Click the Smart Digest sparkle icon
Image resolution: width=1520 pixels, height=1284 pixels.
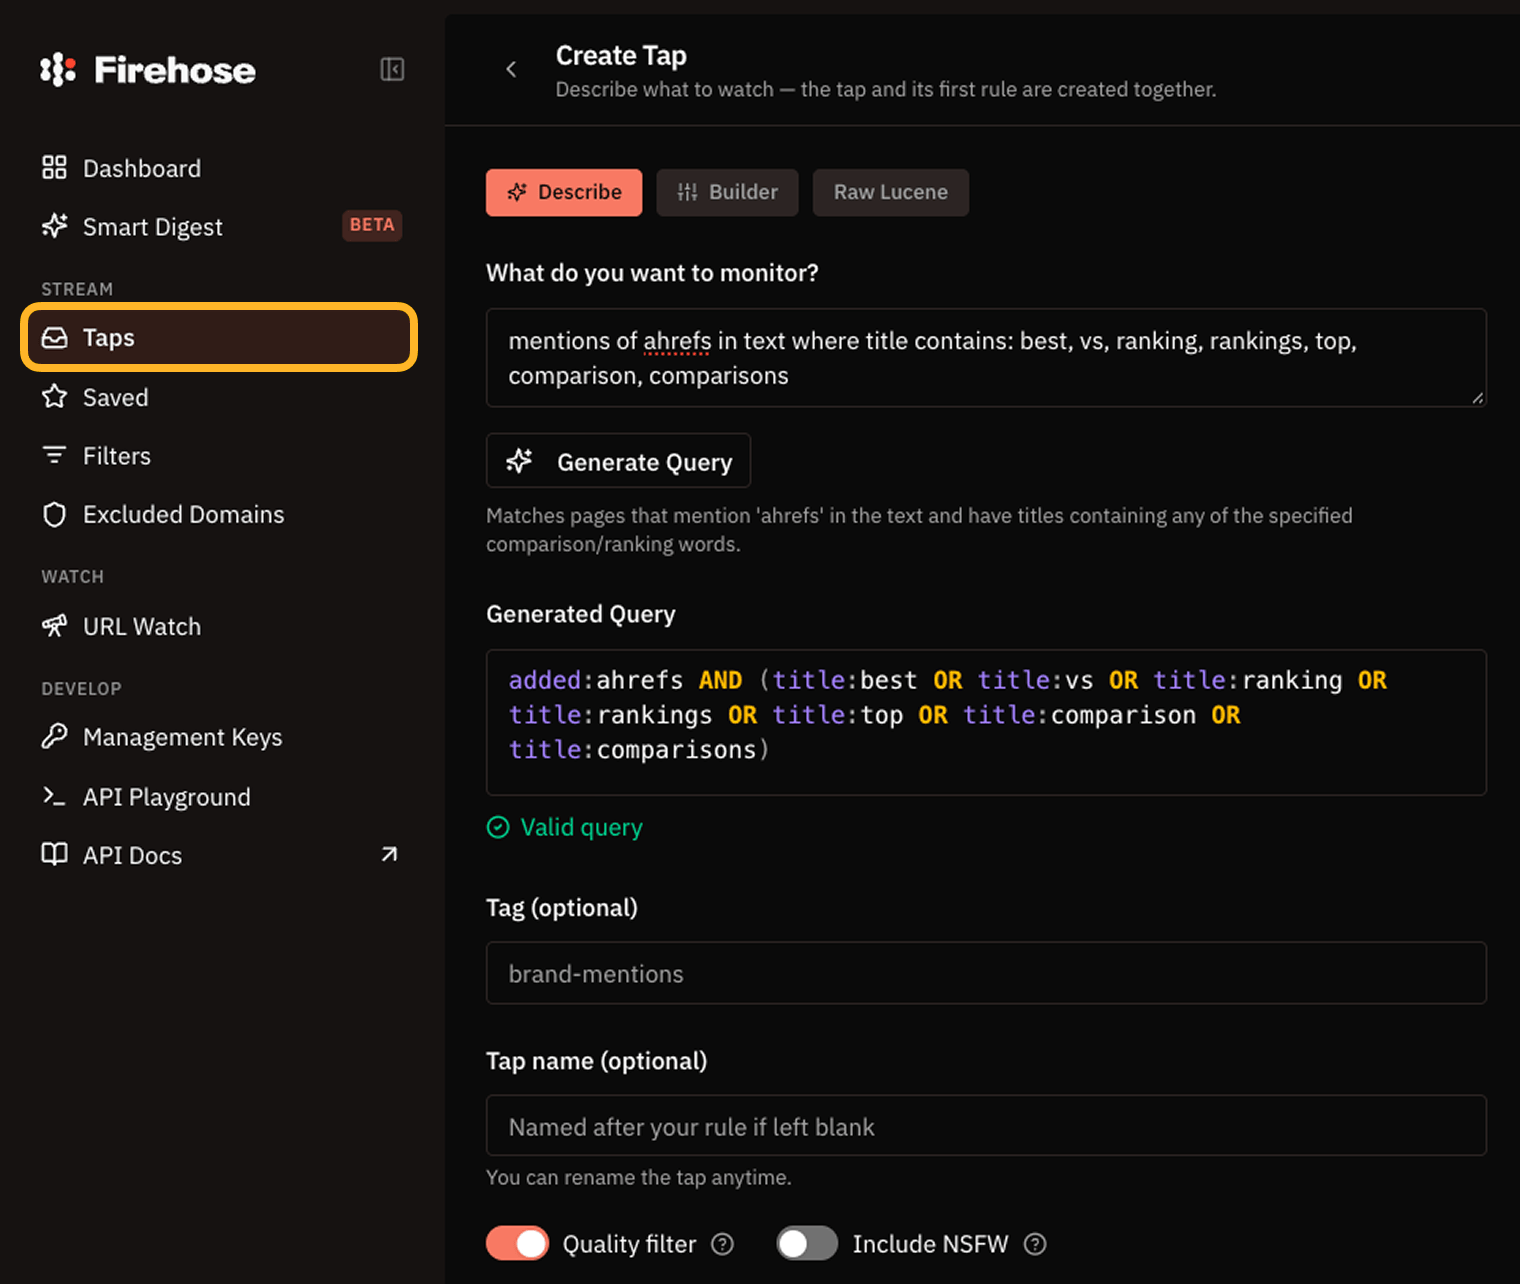tap(54, 226)
